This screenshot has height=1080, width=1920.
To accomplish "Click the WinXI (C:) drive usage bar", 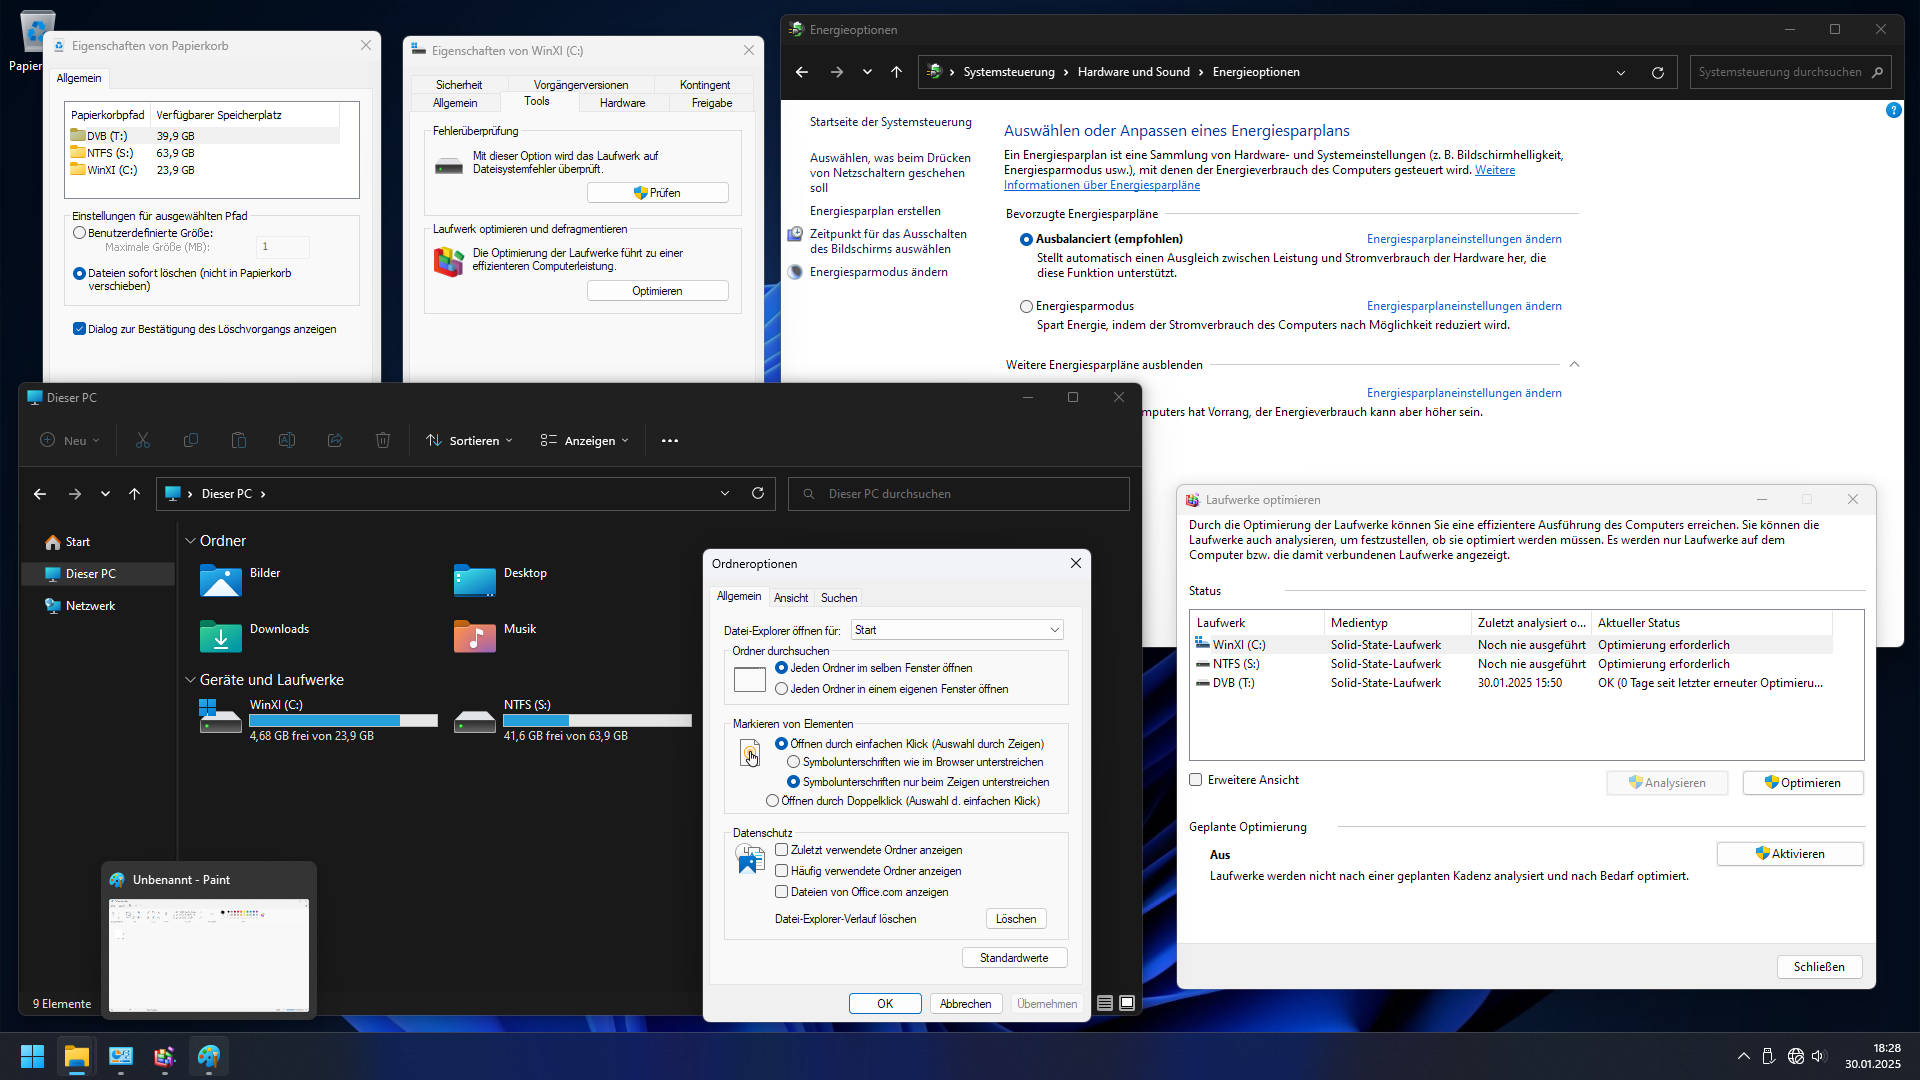I will click(343, 720).
